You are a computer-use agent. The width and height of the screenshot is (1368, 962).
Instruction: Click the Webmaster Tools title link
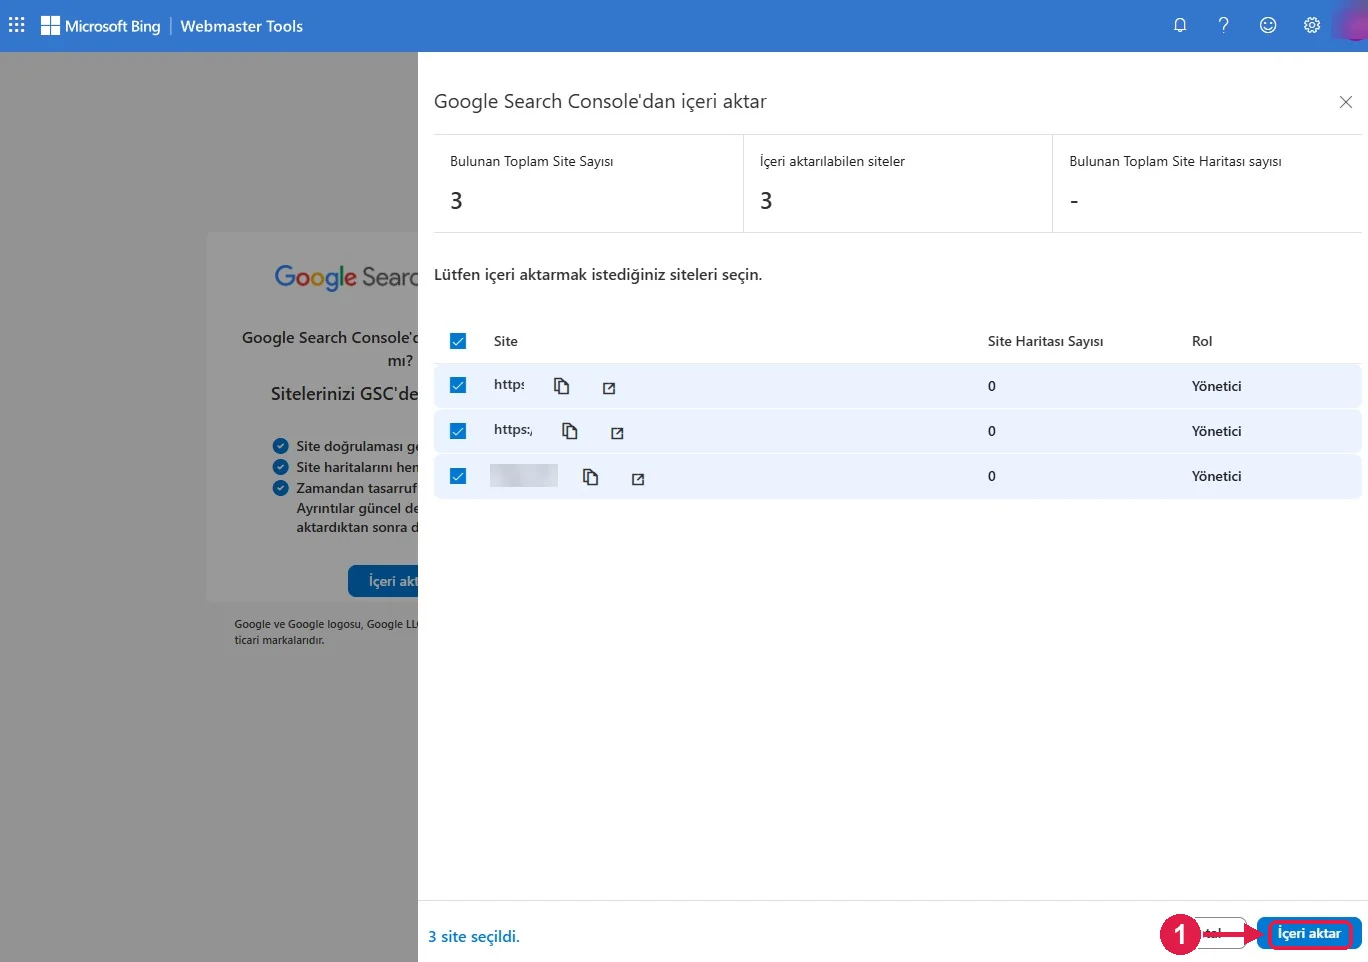241,26
